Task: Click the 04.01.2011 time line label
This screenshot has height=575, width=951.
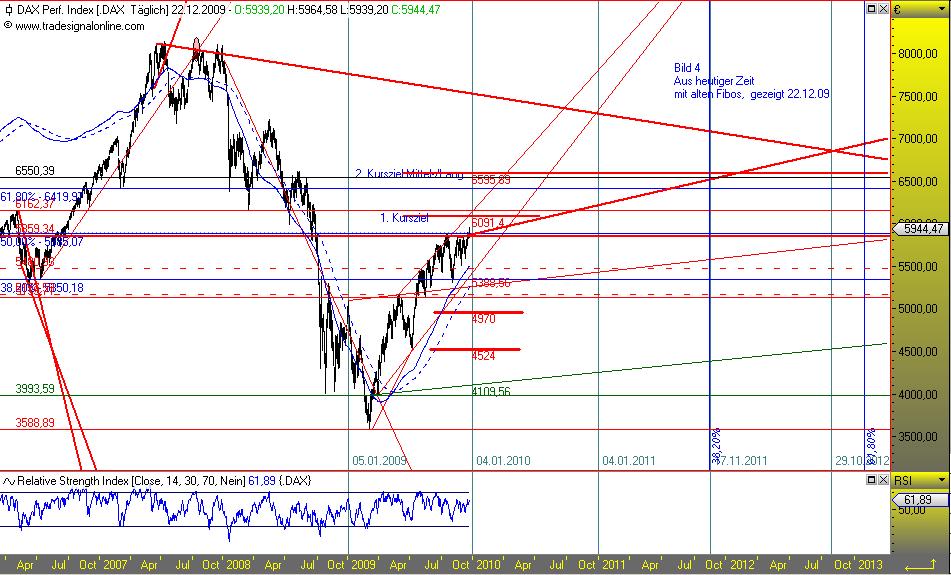Action: (x=629, y=461)
